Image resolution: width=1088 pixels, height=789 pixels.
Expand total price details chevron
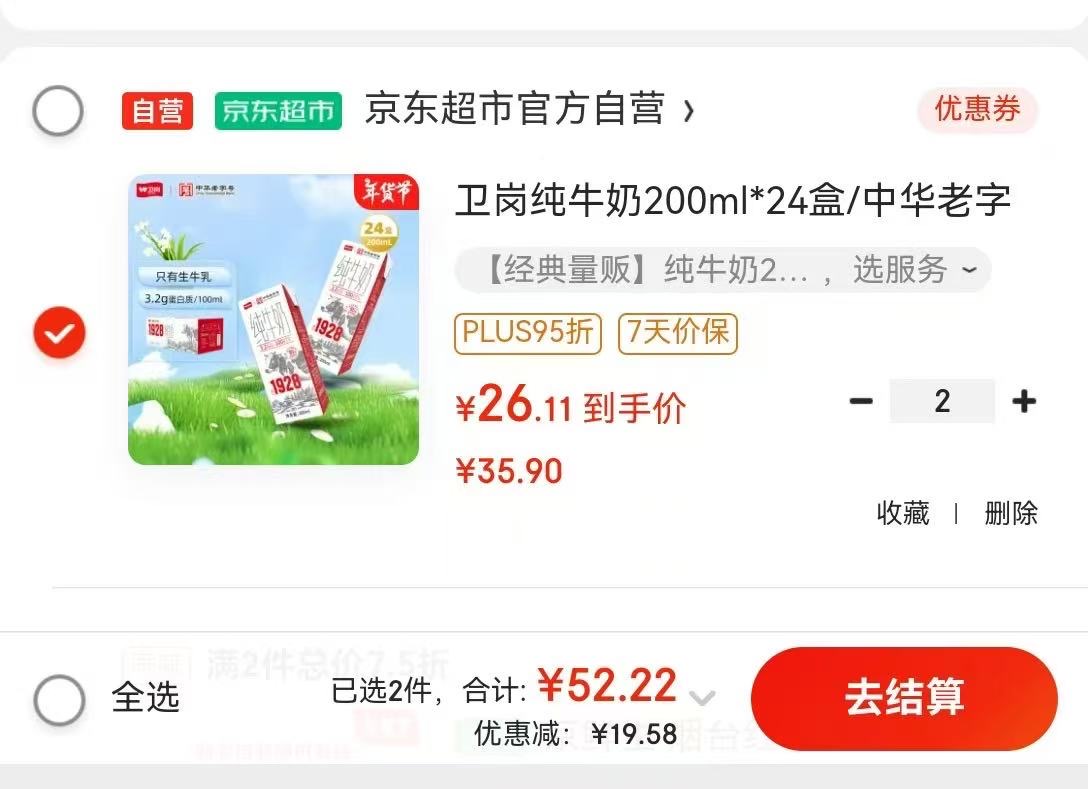click(702, 697)
